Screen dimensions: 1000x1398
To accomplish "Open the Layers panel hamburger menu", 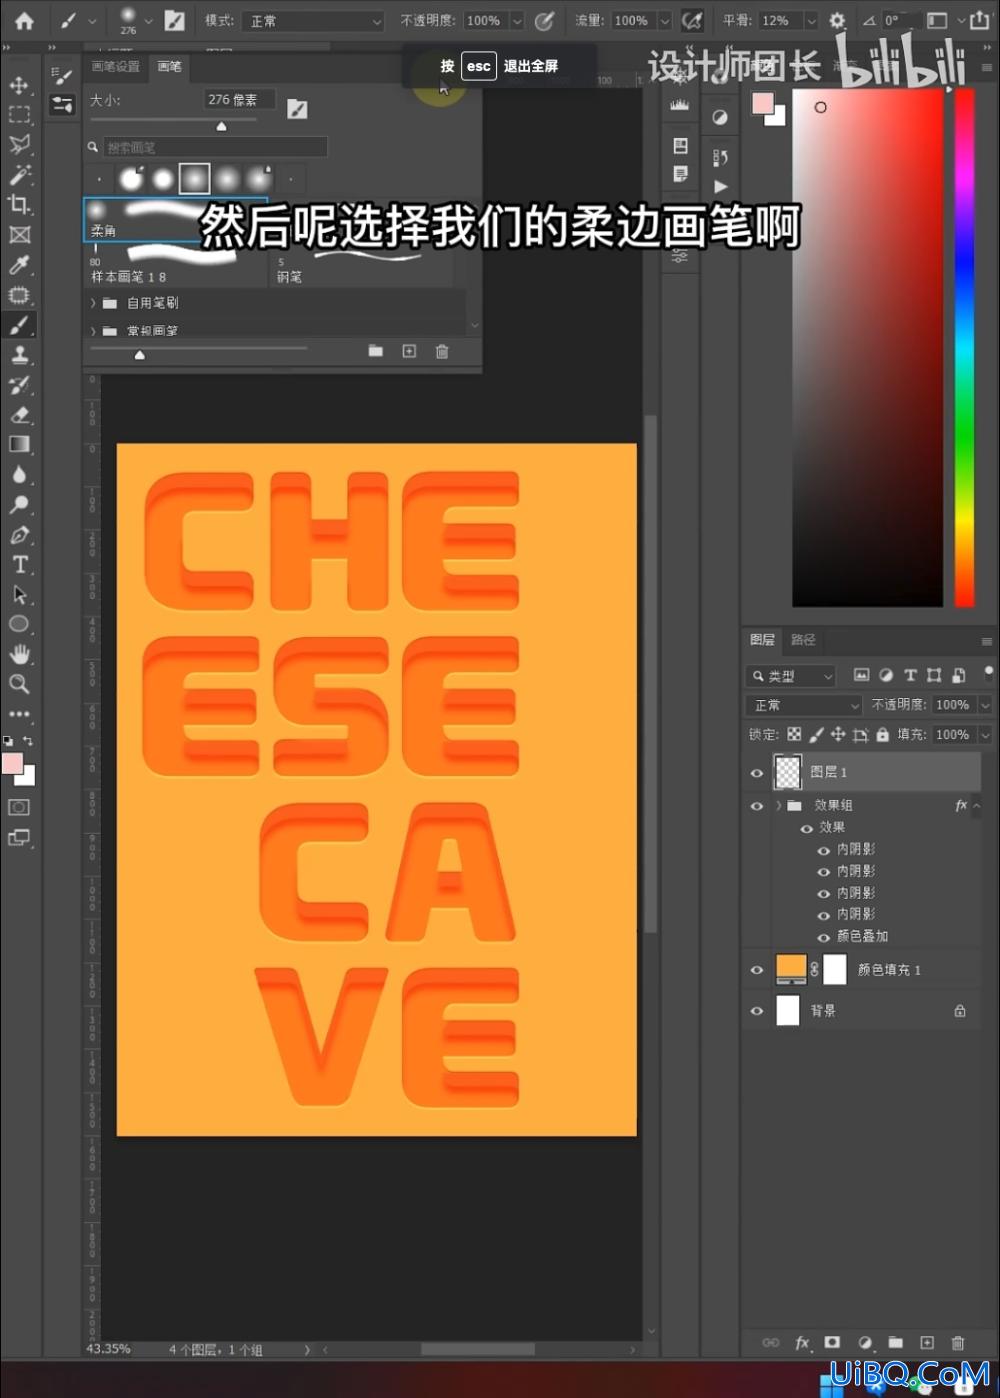I will coord(986,641).
